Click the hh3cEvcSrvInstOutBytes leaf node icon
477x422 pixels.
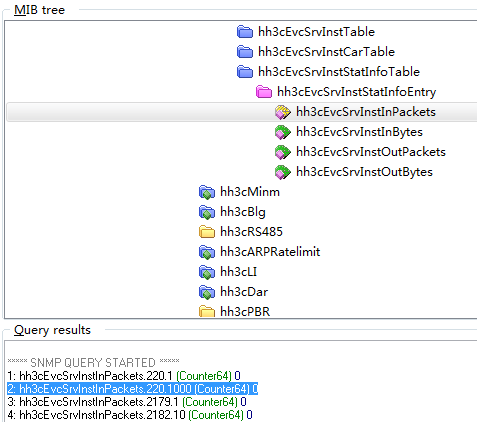pyautogui.click(x=283, y=172)
